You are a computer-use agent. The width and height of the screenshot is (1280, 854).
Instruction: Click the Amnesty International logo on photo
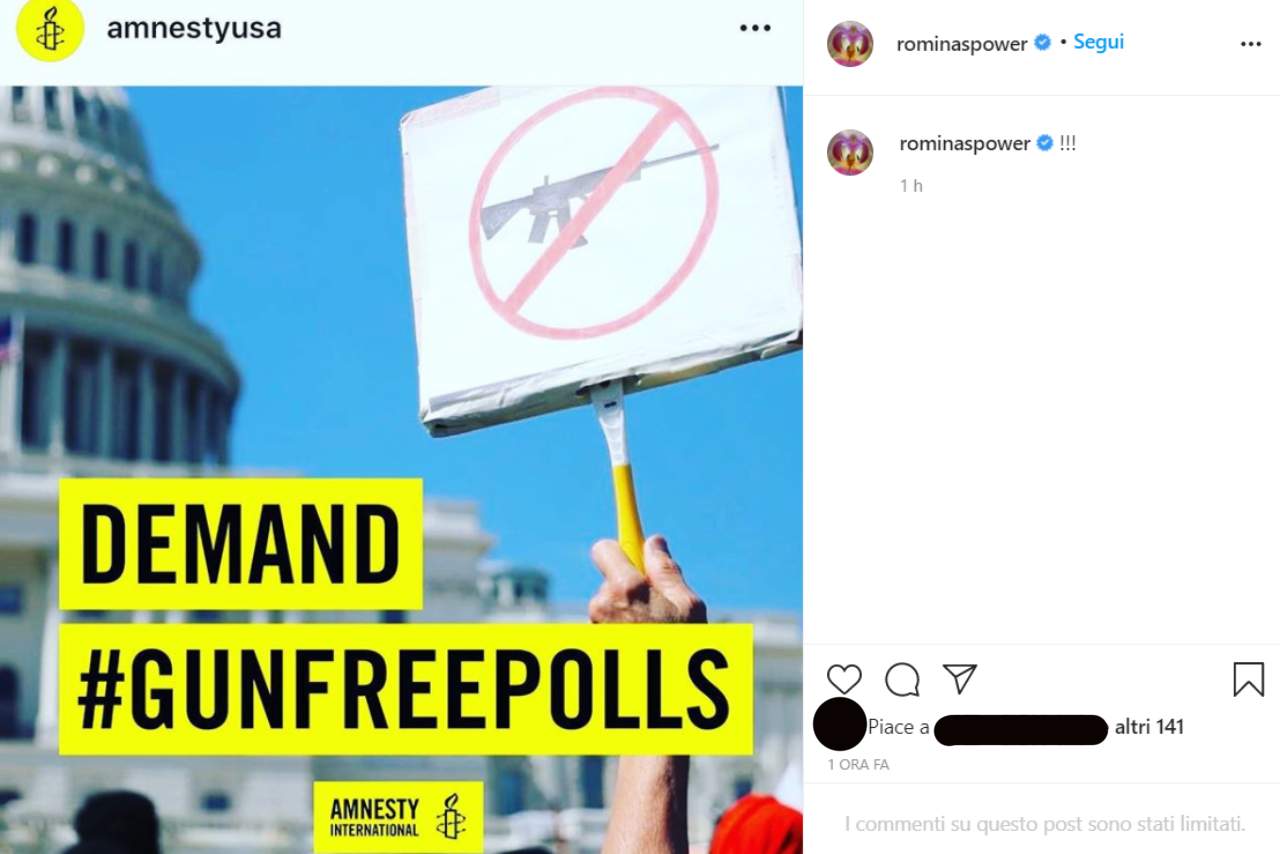click(398, 817)
